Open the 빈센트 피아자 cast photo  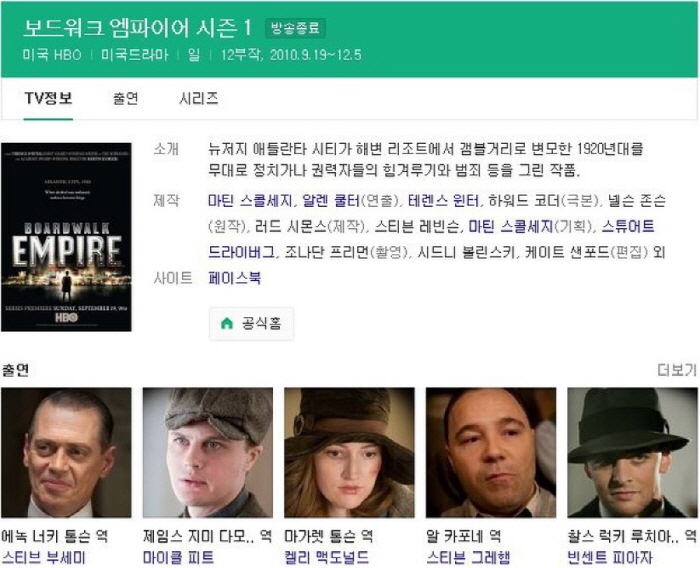pos(632,452)
